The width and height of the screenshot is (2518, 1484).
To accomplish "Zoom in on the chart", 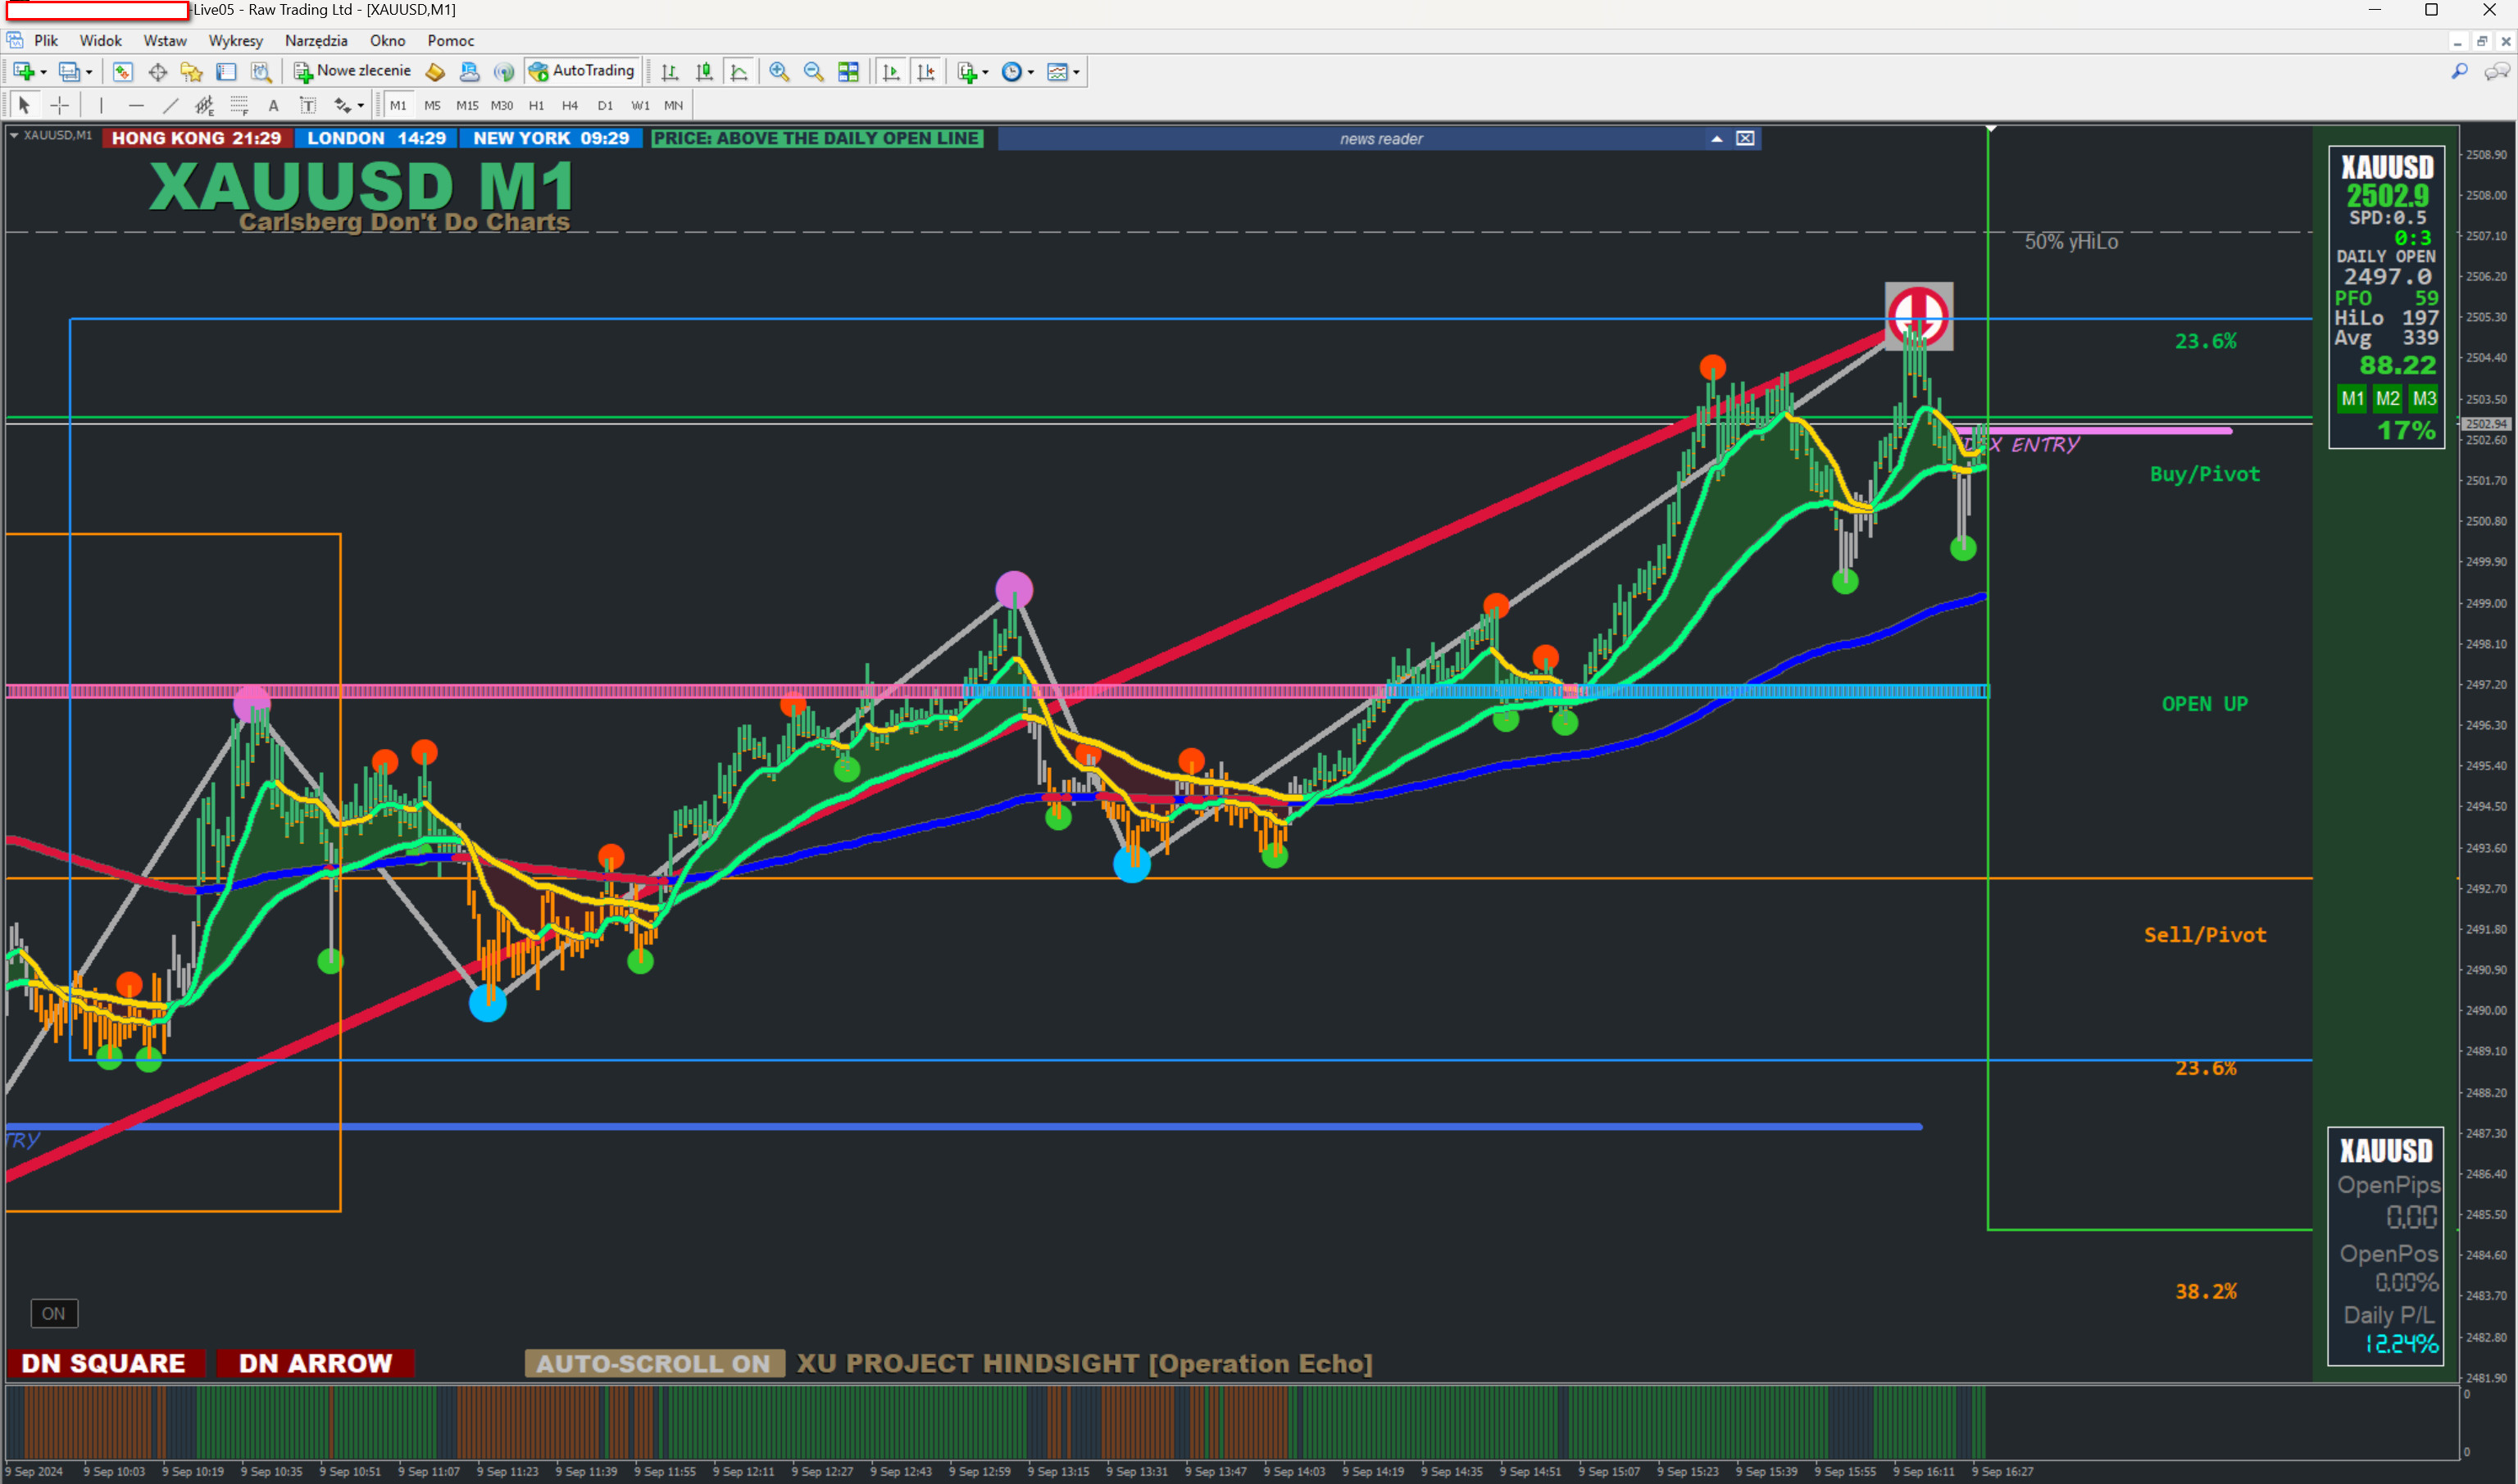I will [779, 72].
